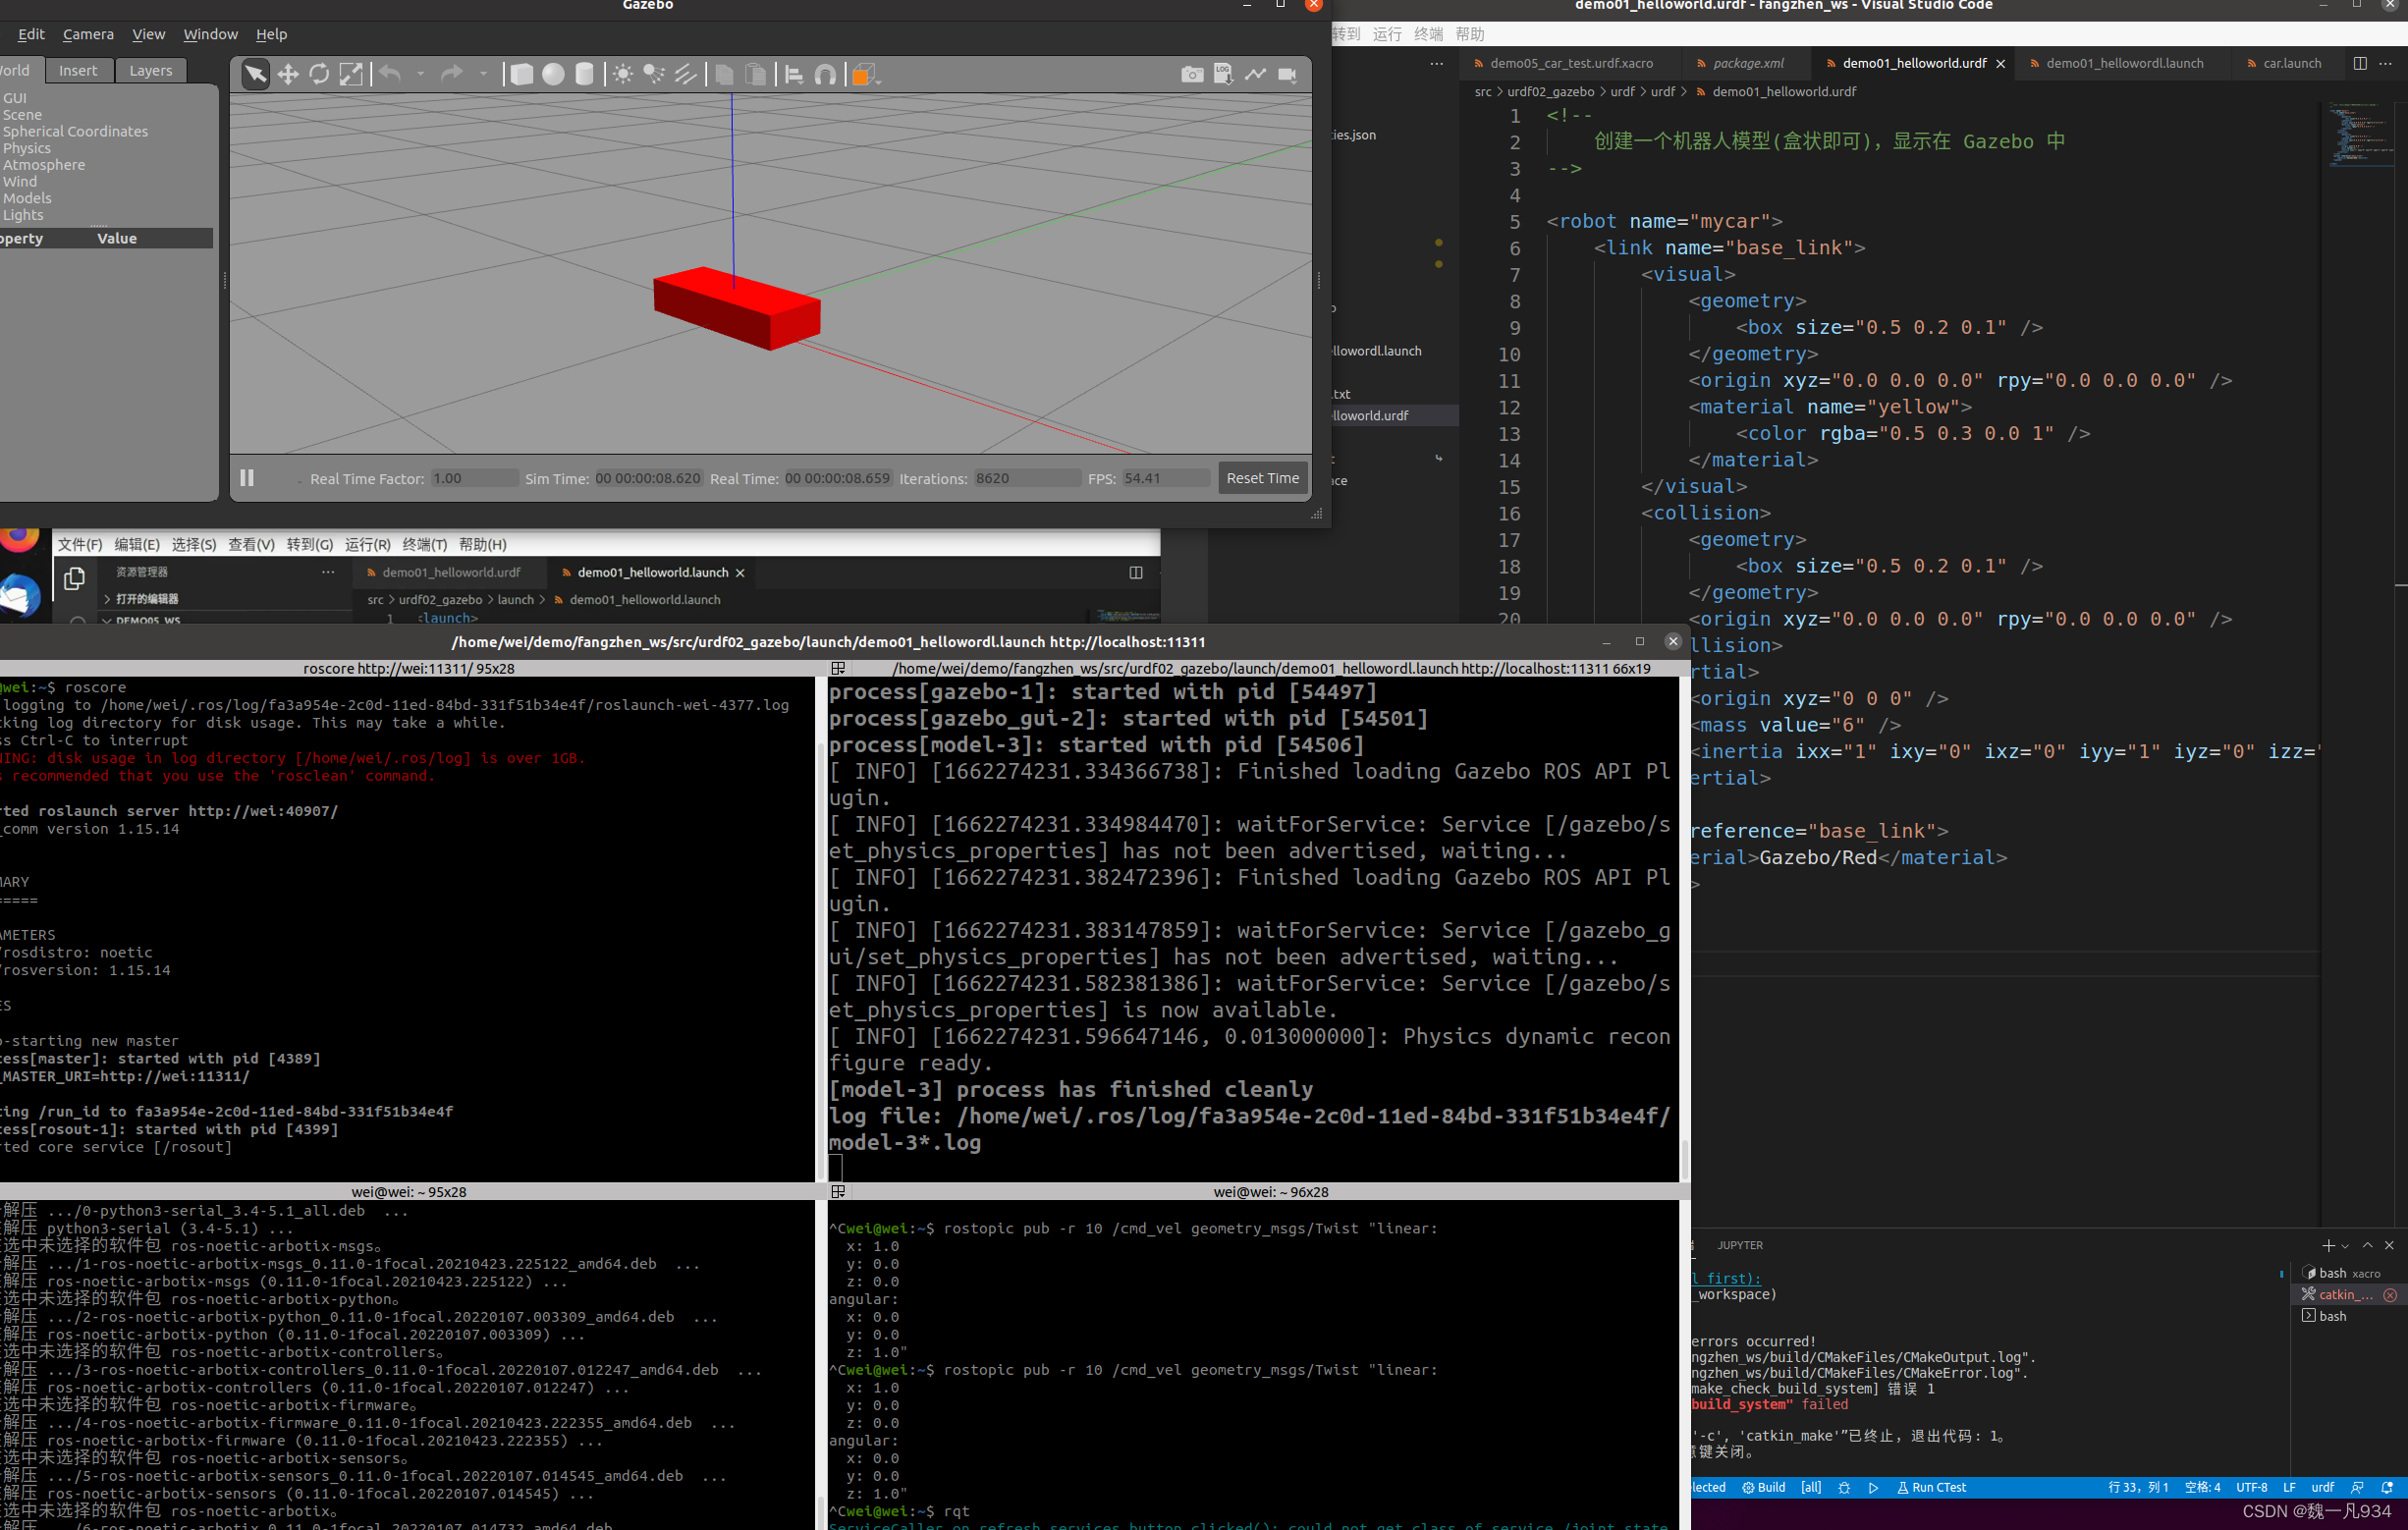Open the car.launch tab in VS Code
2408x1530 pixels.
(x=2291, y=63)
